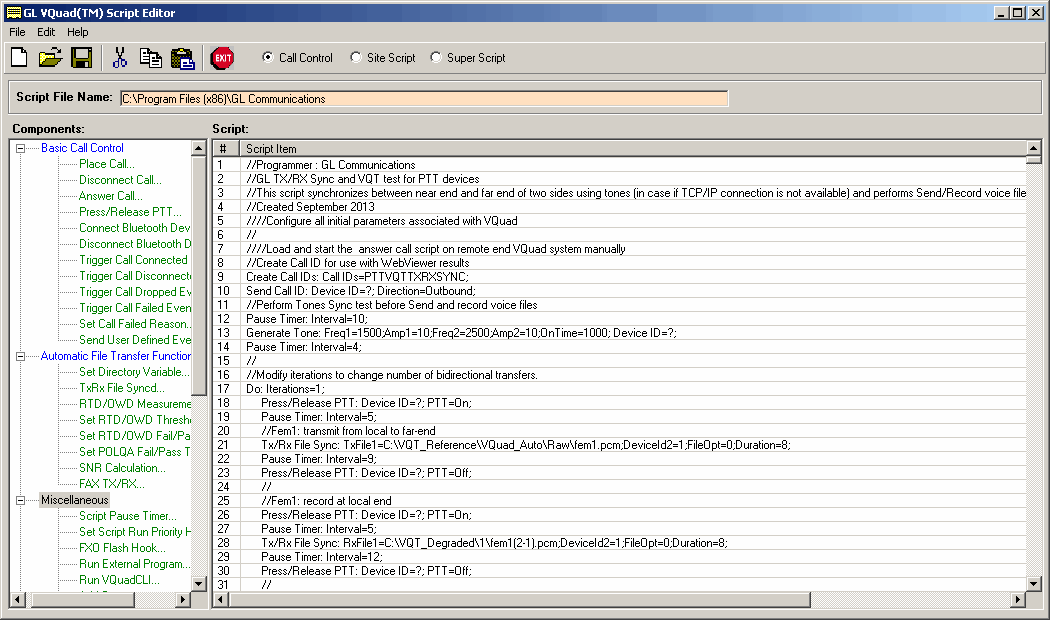Select Script Pause Timer... component
1050x620 pixels.
pos(128,516)
